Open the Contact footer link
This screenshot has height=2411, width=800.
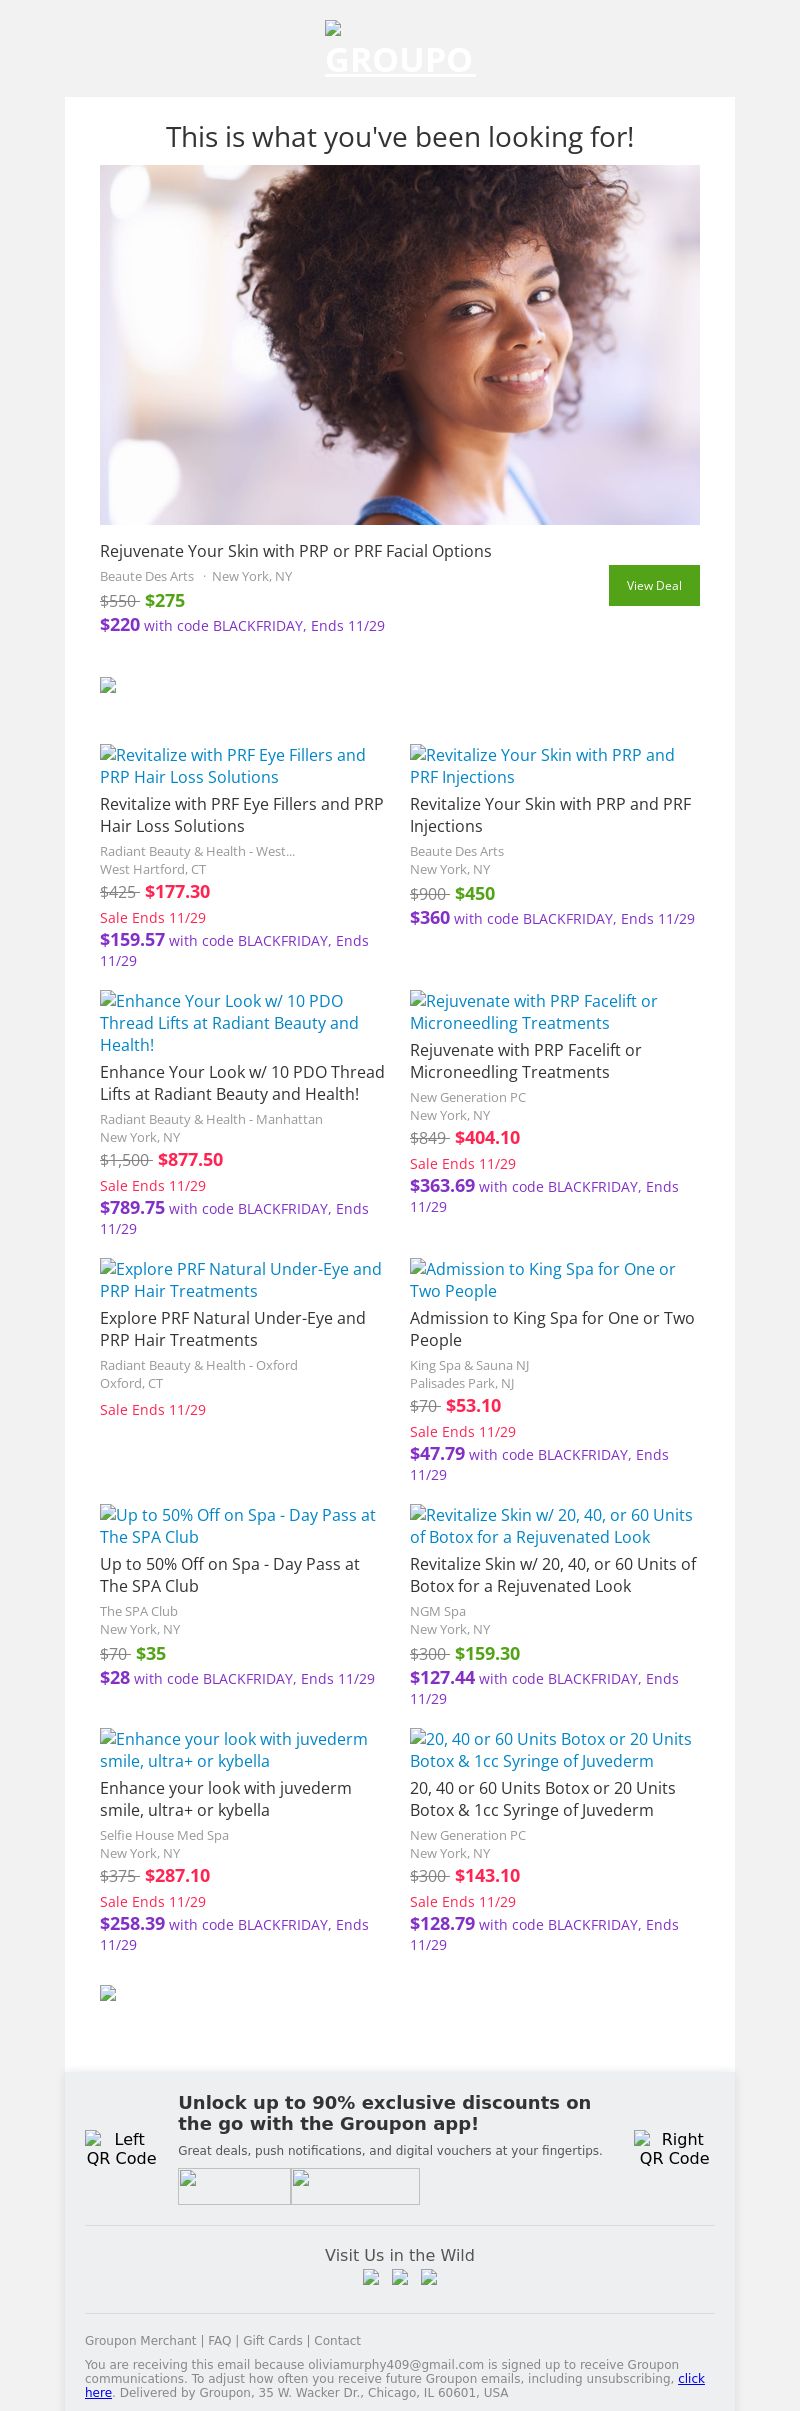[x=337, y=2340]
